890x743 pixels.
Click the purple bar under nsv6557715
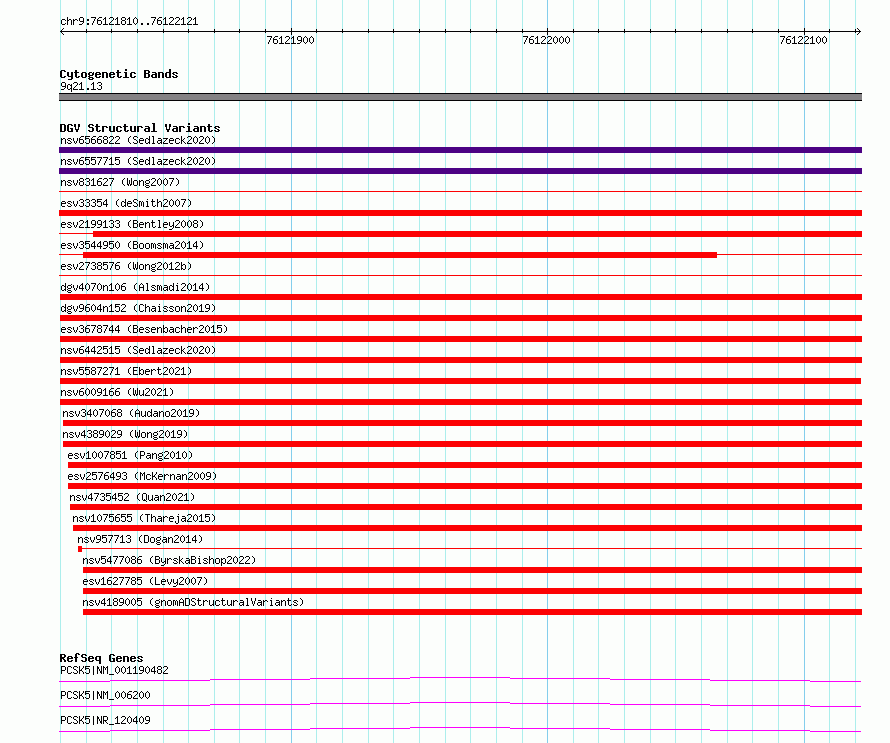(x=460, y=171)
